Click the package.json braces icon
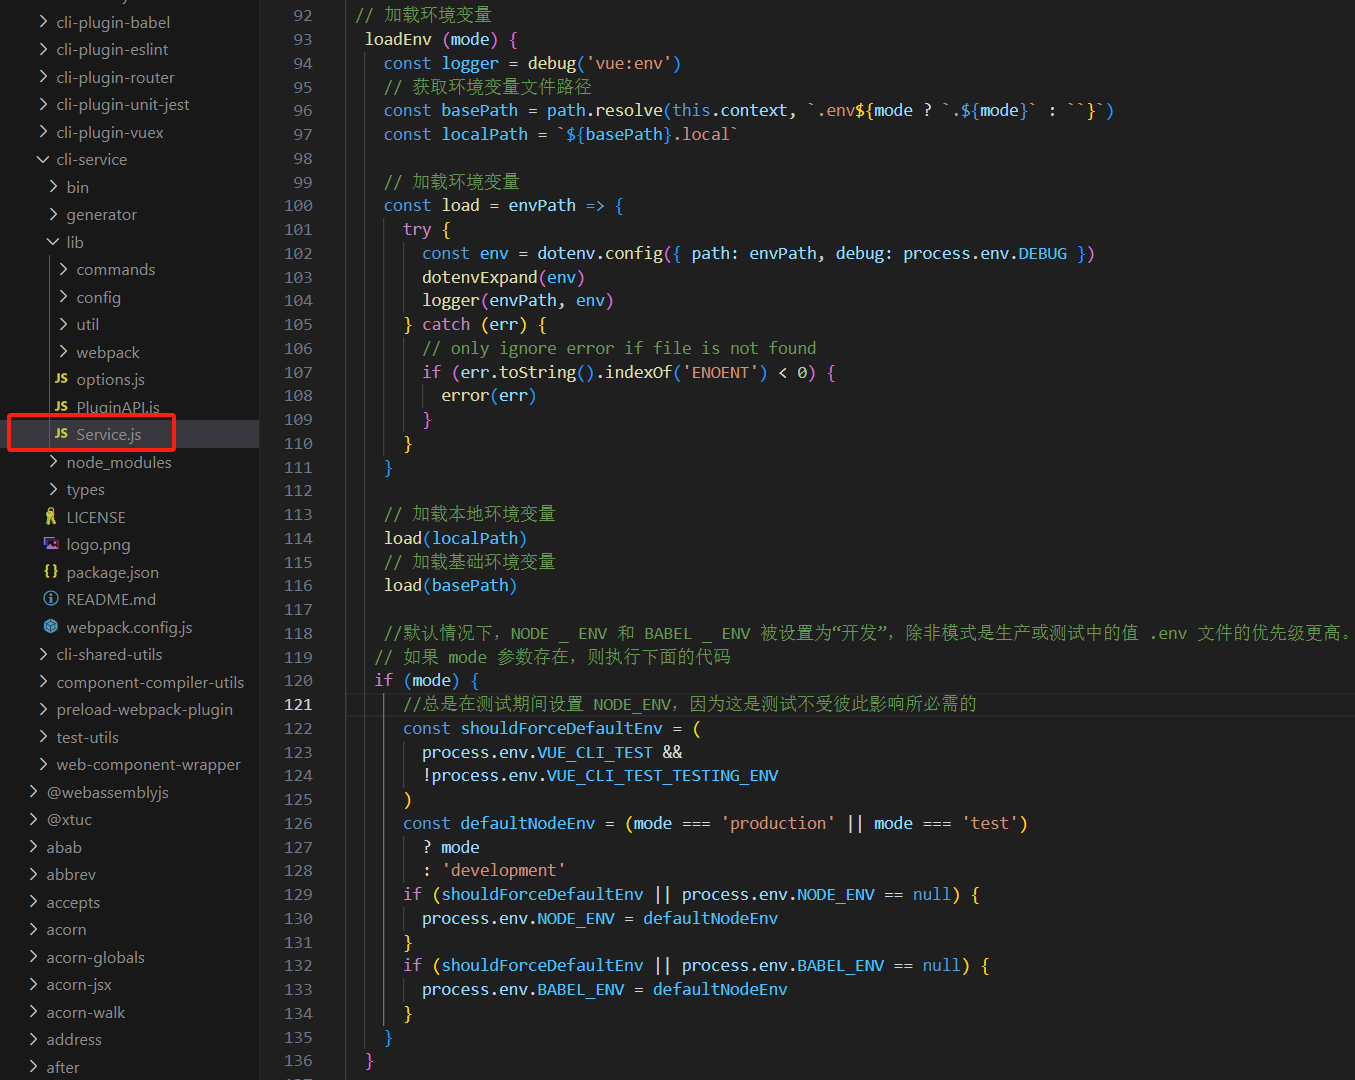1355x1080 pixels. (51, 572)
